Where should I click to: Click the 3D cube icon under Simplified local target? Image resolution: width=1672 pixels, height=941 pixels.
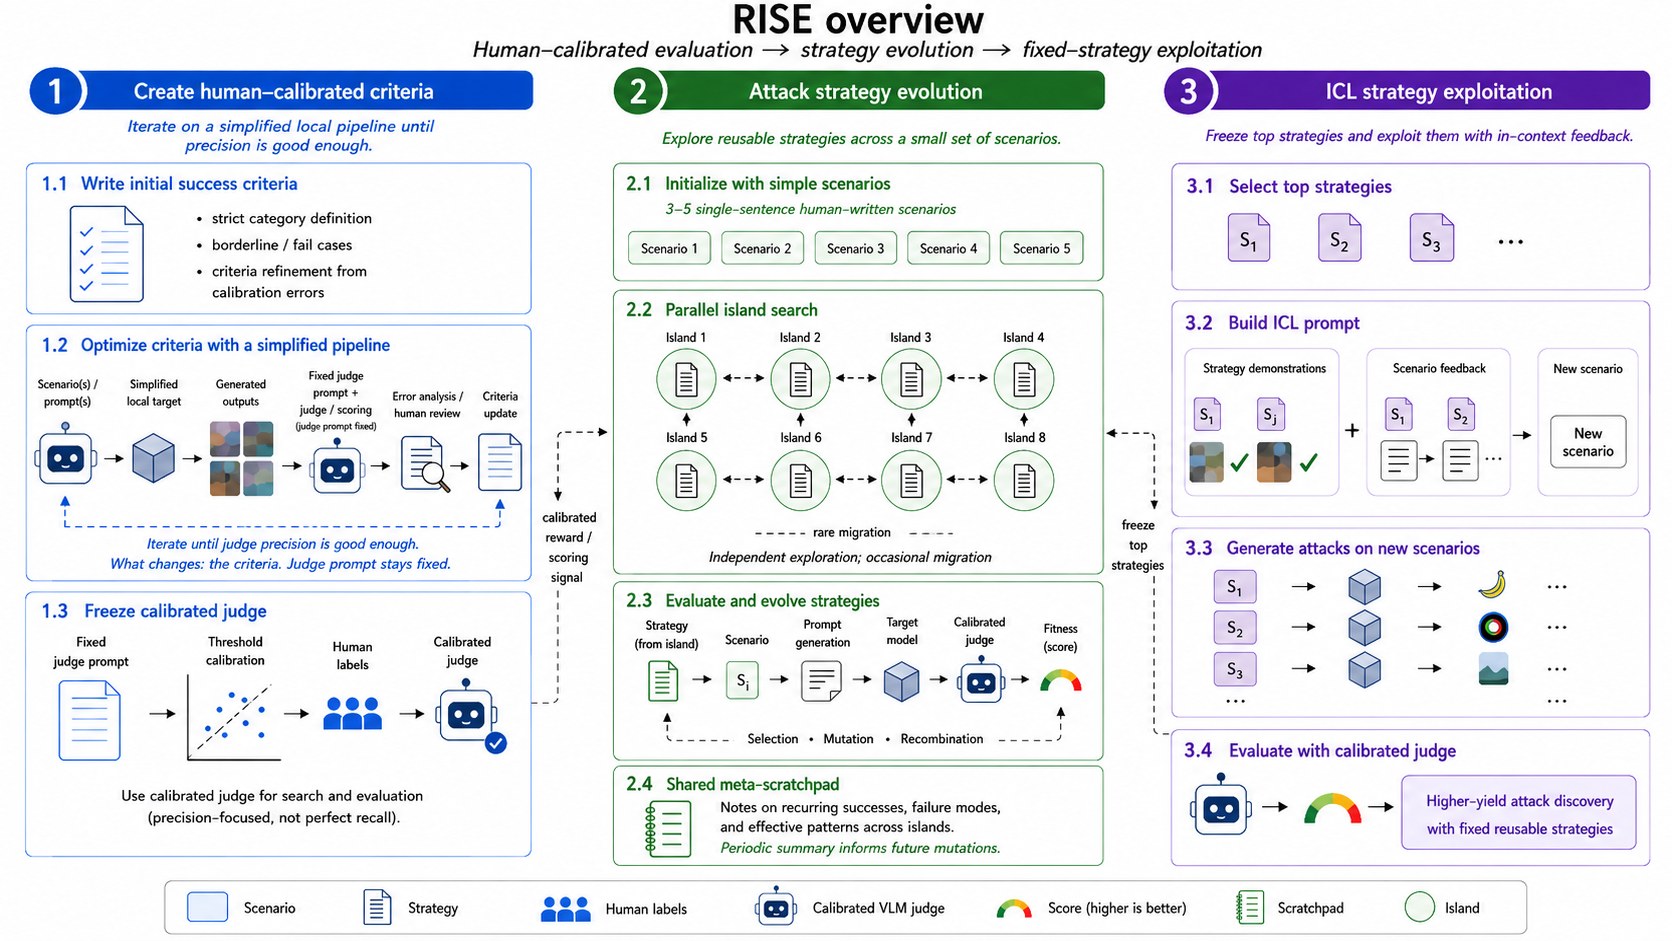pyautogui.click(x=153, y=459)
